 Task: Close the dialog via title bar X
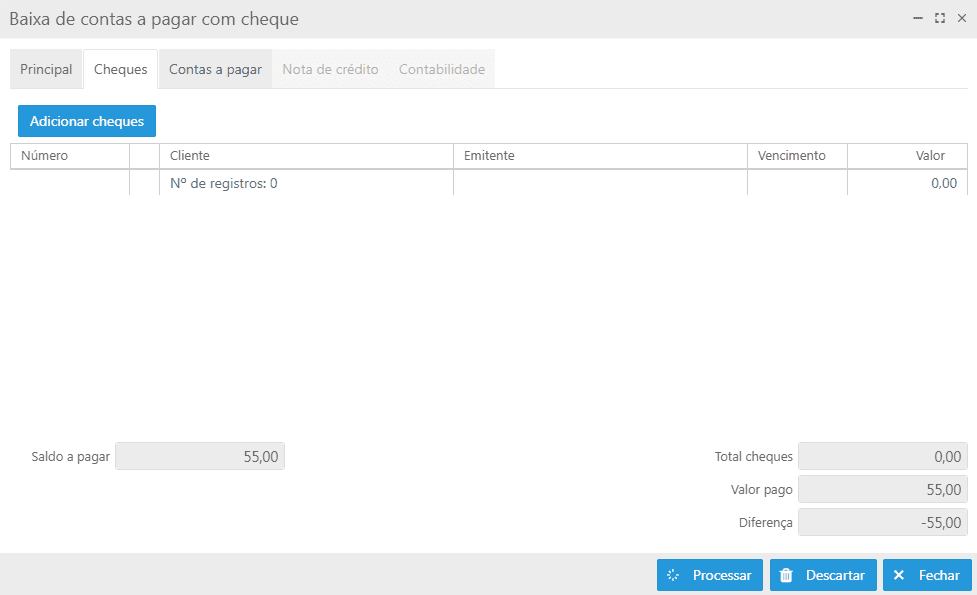[962, 18]
